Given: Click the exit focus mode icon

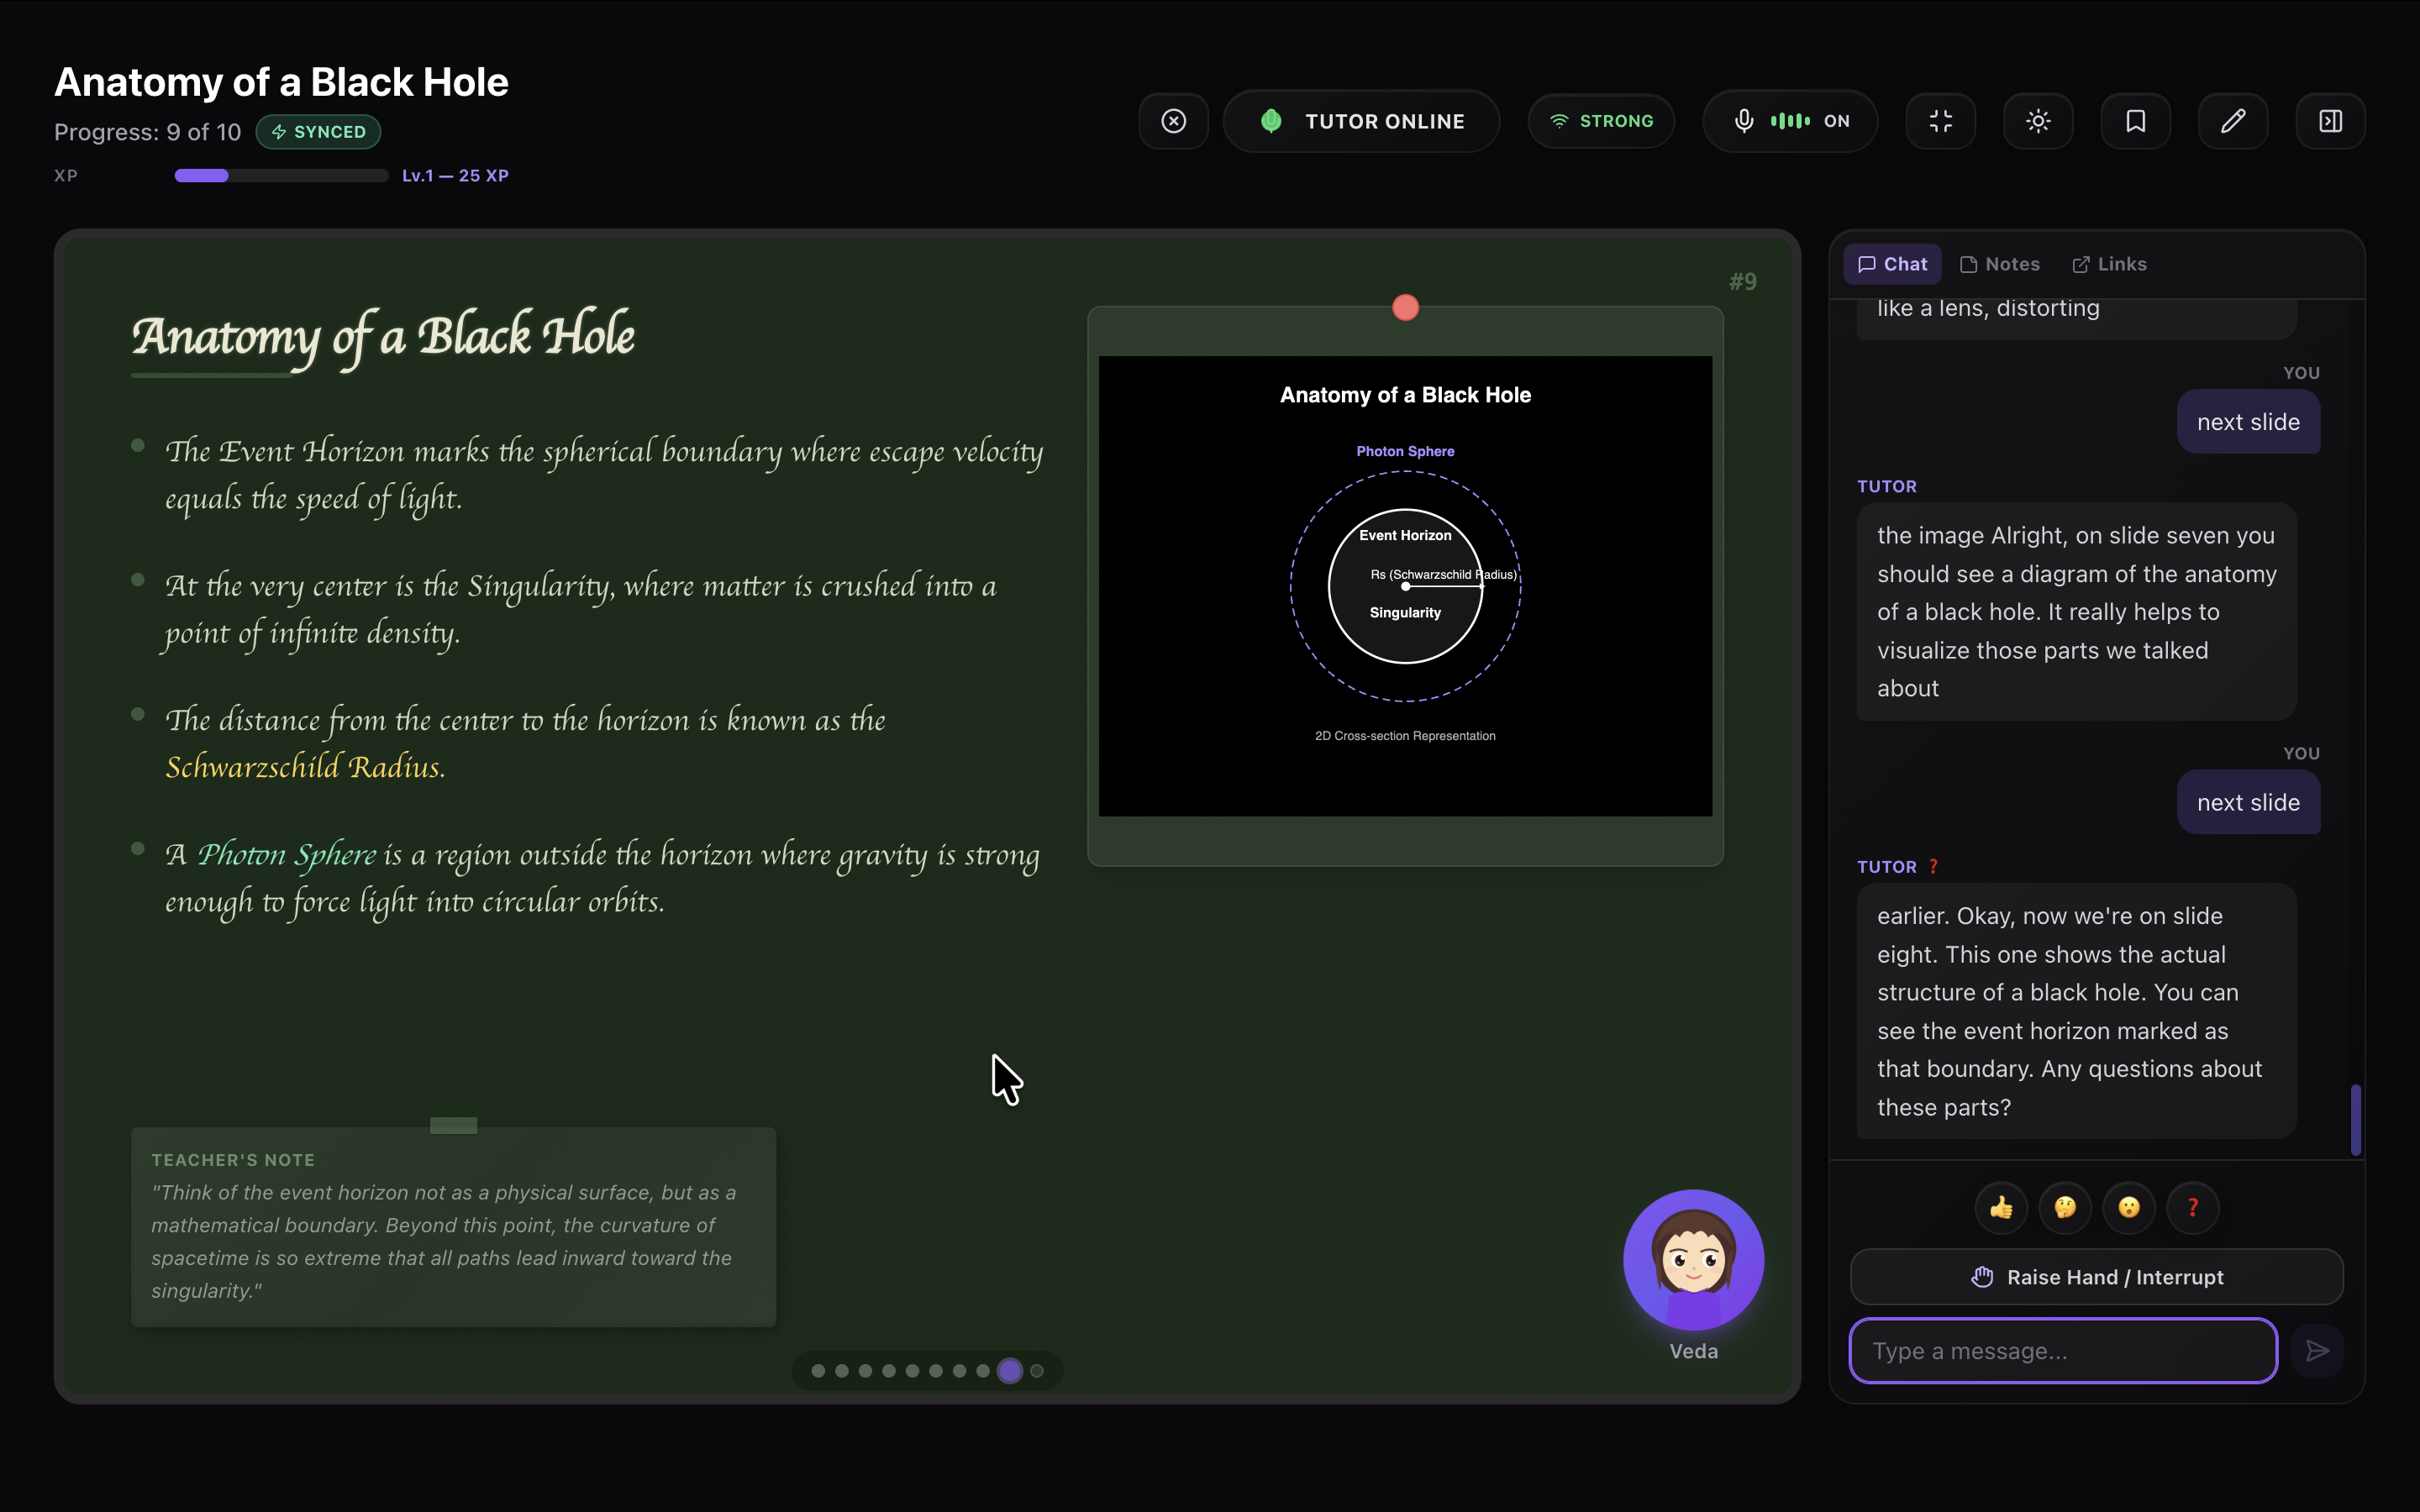Looking at the screenshot, I should click(1940, 121).
